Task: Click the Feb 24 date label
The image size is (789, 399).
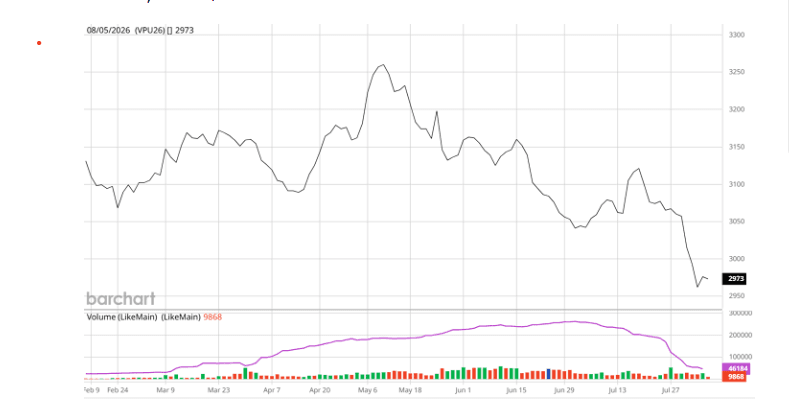Action: pyautogui.click(x=118, y=390)
